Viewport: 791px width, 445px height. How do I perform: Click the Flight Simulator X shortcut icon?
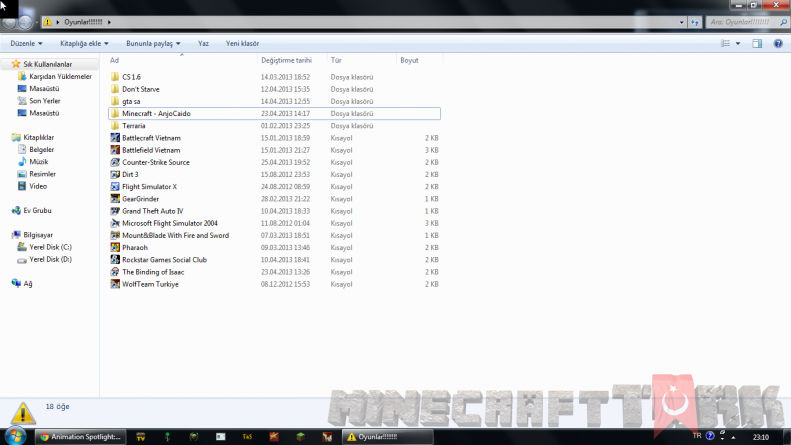[x=115, y=187]
